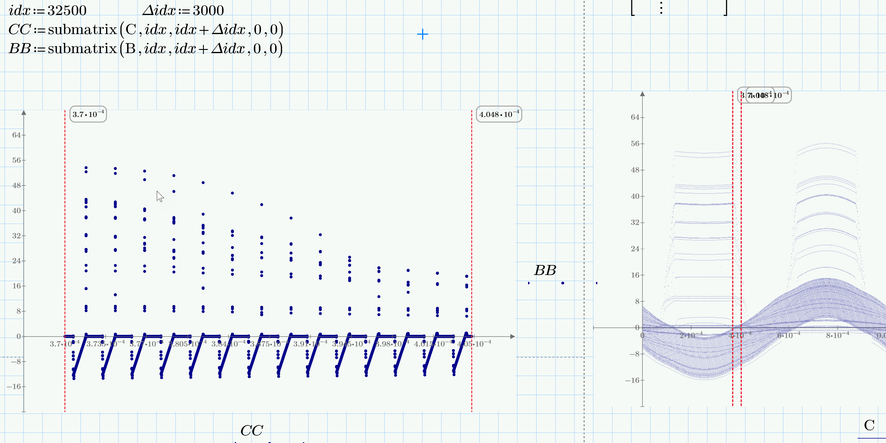Click the blue crosshair insertion cursor
The width and height of the screenshot is (886, 443).
[x=422, y=34]
